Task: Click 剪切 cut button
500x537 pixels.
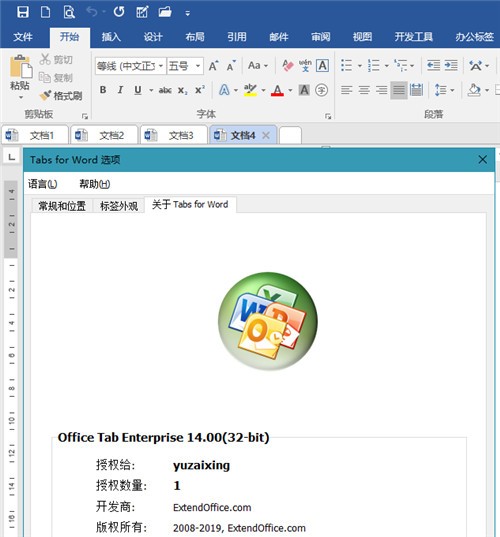Action: 56,60
